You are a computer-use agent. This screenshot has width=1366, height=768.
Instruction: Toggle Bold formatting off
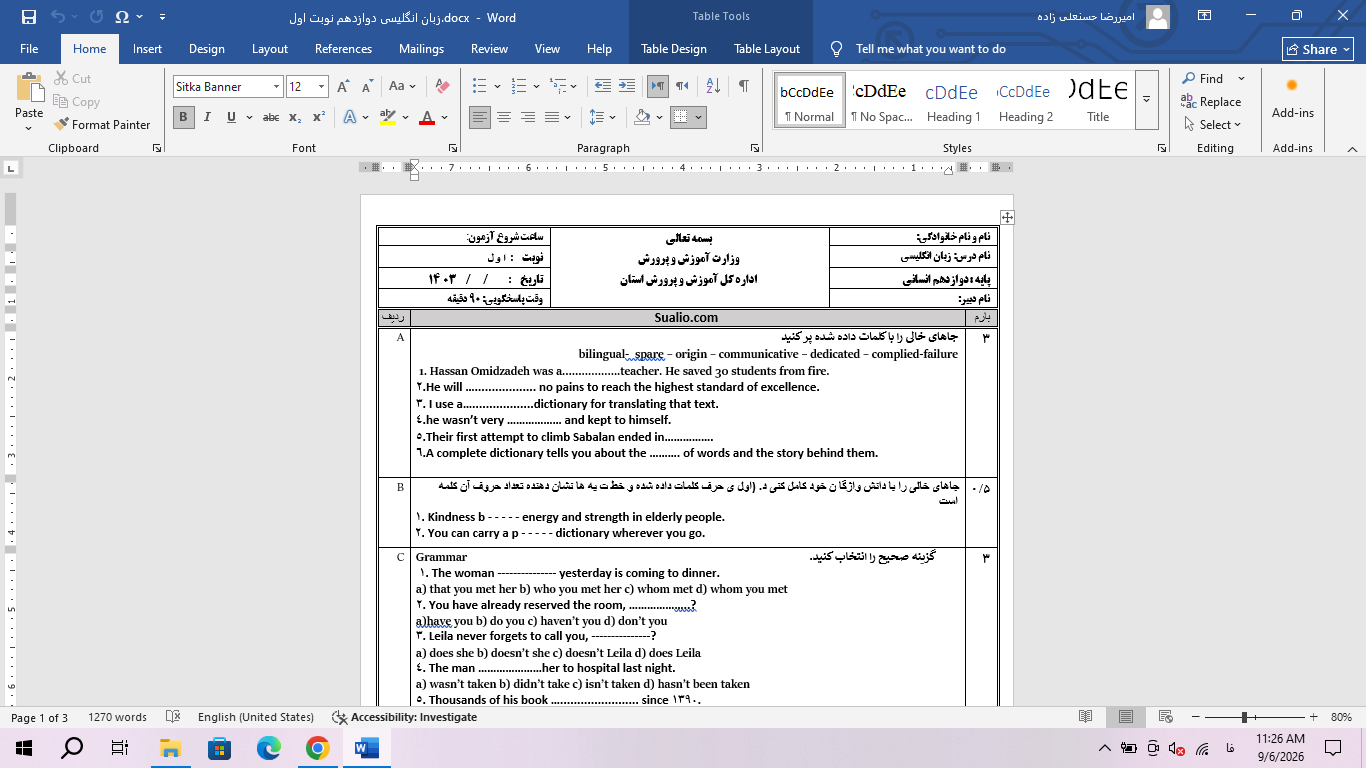[183, 117]
